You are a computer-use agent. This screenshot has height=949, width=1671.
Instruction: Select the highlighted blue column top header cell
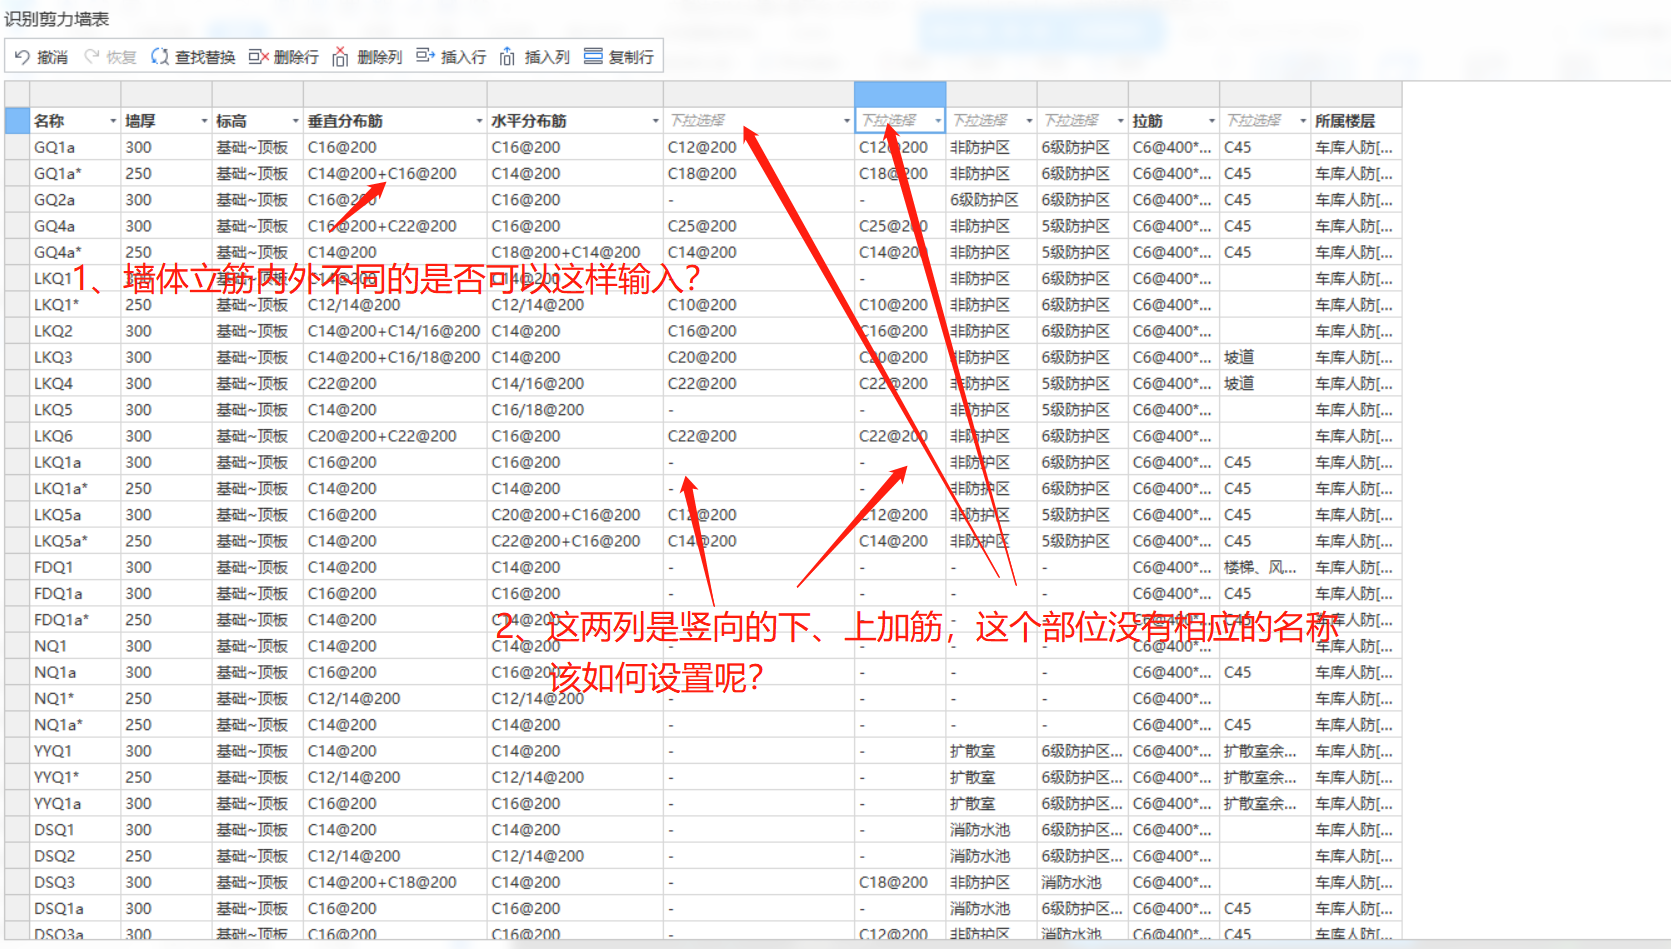point(900,94)
